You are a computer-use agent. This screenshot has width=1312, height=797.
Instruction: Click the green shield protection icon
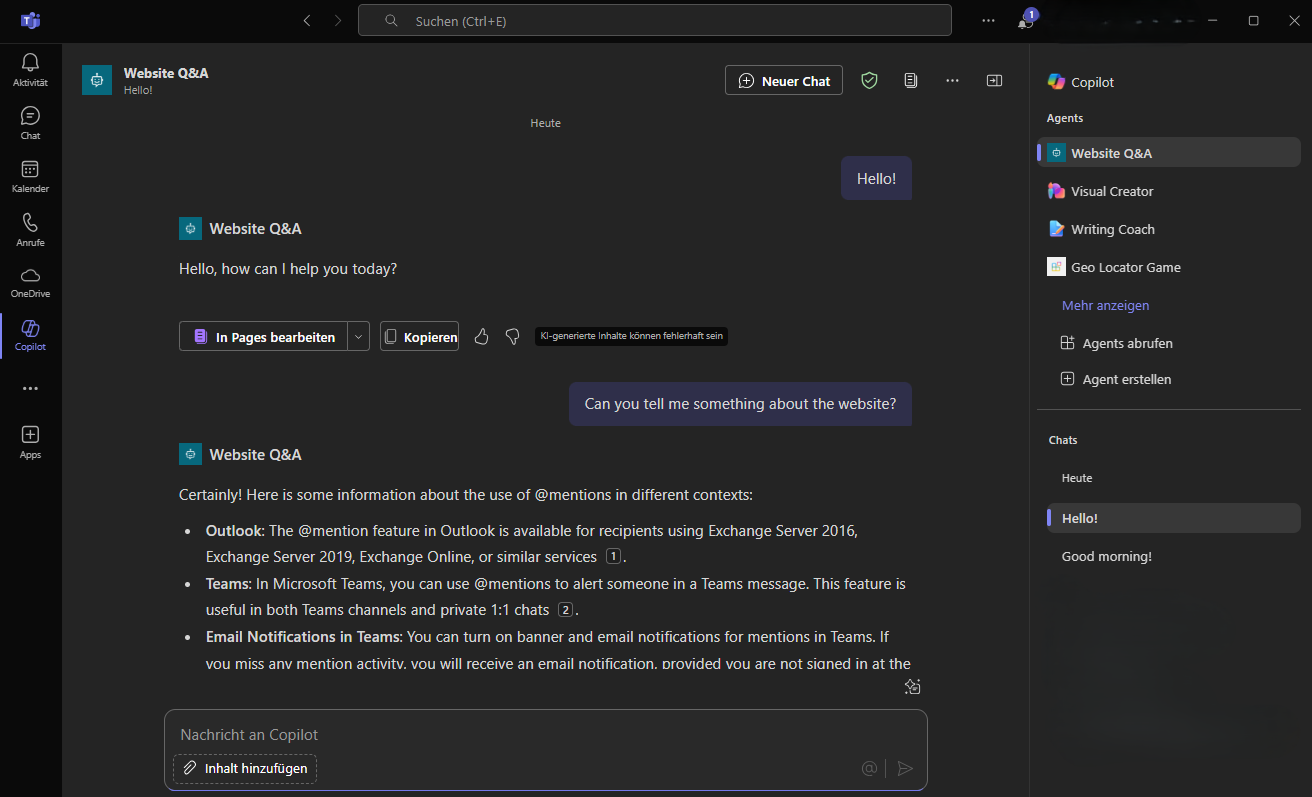[869, 80]
